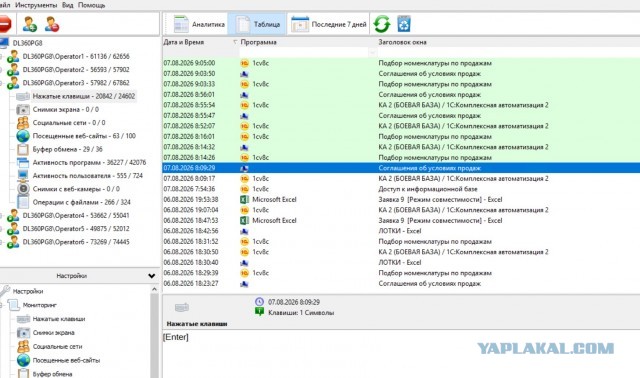
Task: Click the globe icon in the lower settings tree
Action: coord(23,360)
